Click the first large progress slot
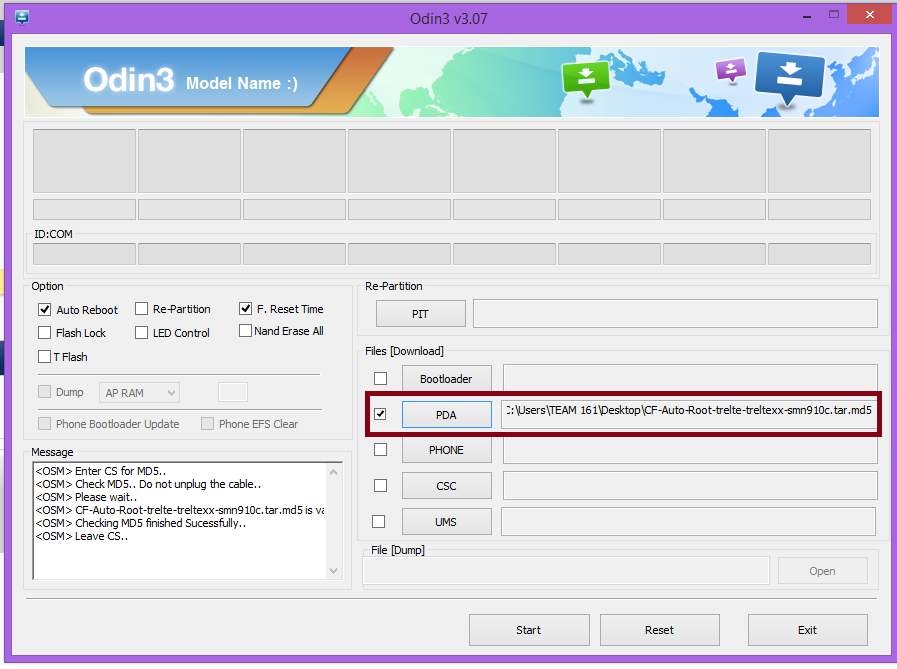The height and width of the screenshot is (669, 897). [x=84, y=161]
